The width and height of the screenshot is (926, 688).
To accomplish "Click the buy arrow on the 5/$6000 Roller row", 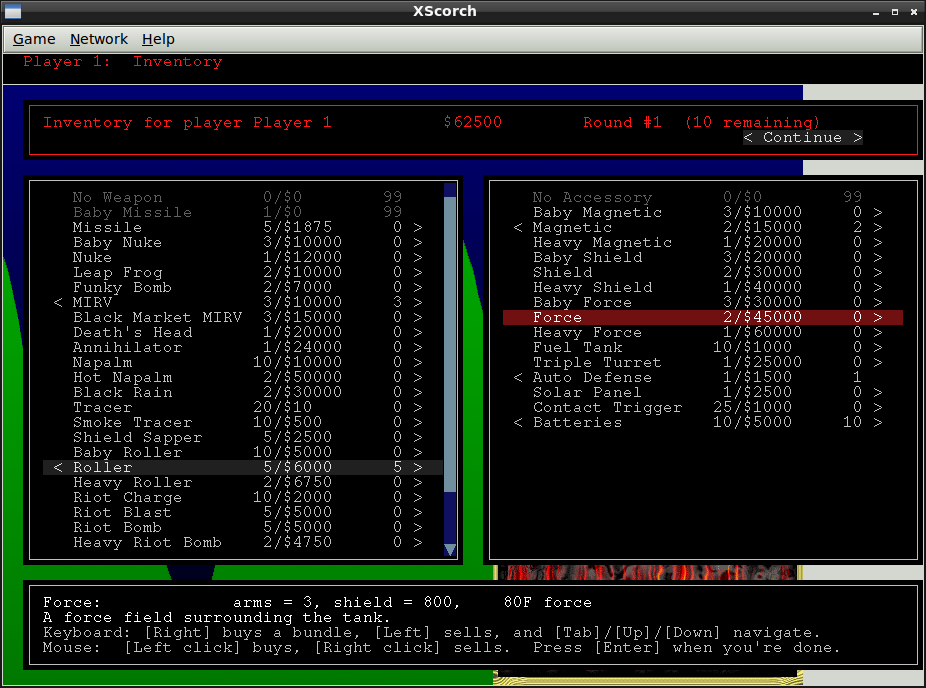I will pos(418,467).
